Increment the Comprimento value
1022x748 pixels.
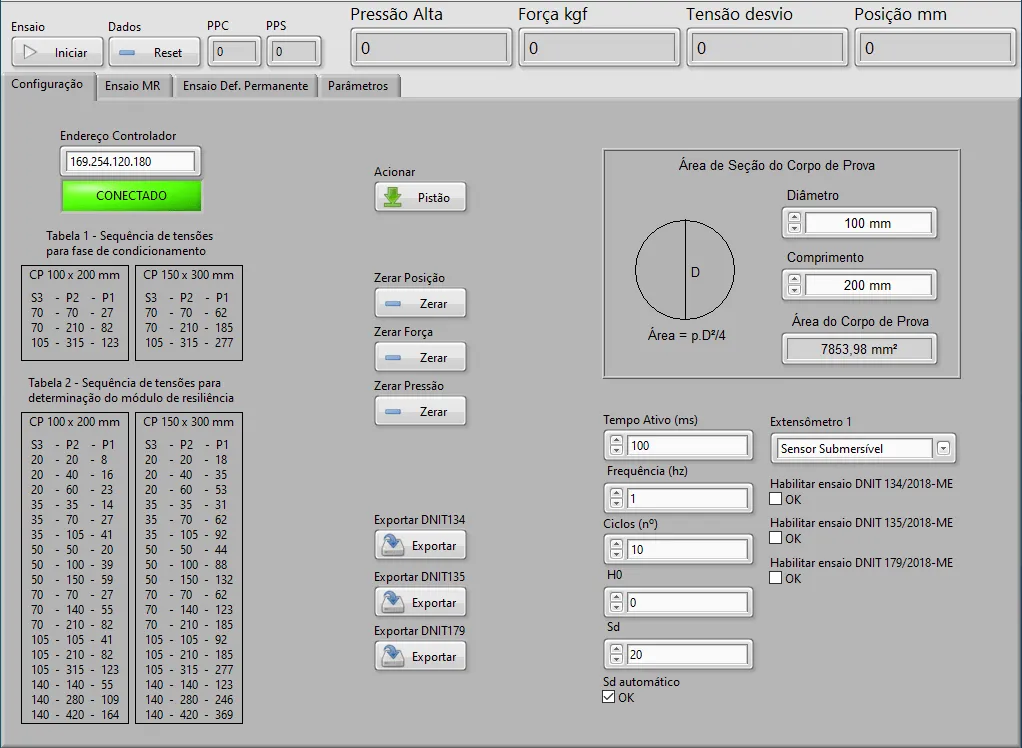click(x=794, y=280)
